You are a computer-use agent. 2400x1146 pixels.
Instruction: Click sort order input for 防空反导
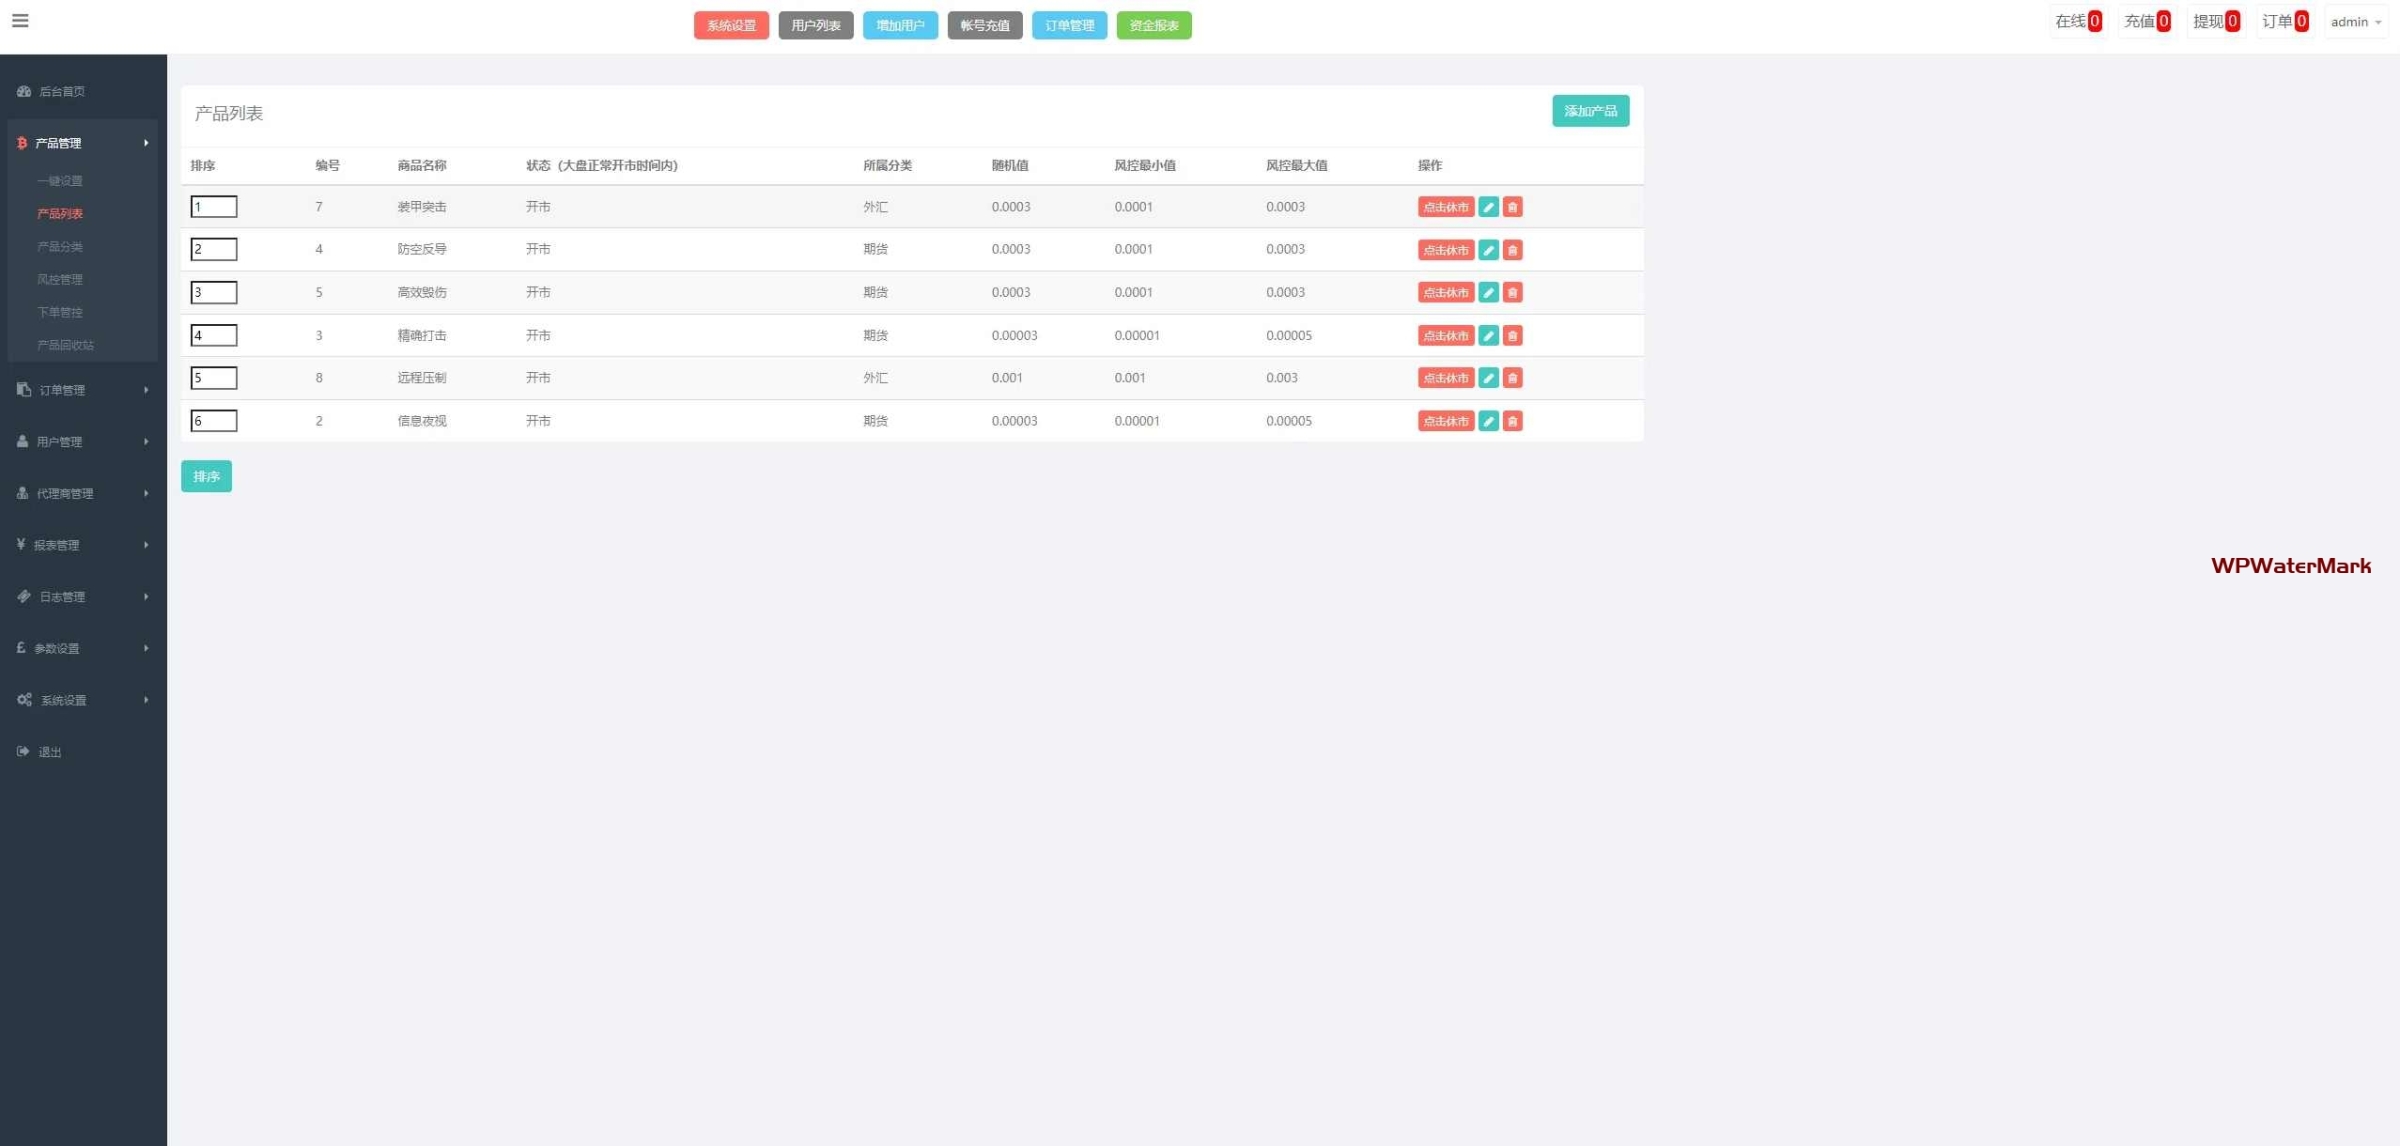[214, 250]
